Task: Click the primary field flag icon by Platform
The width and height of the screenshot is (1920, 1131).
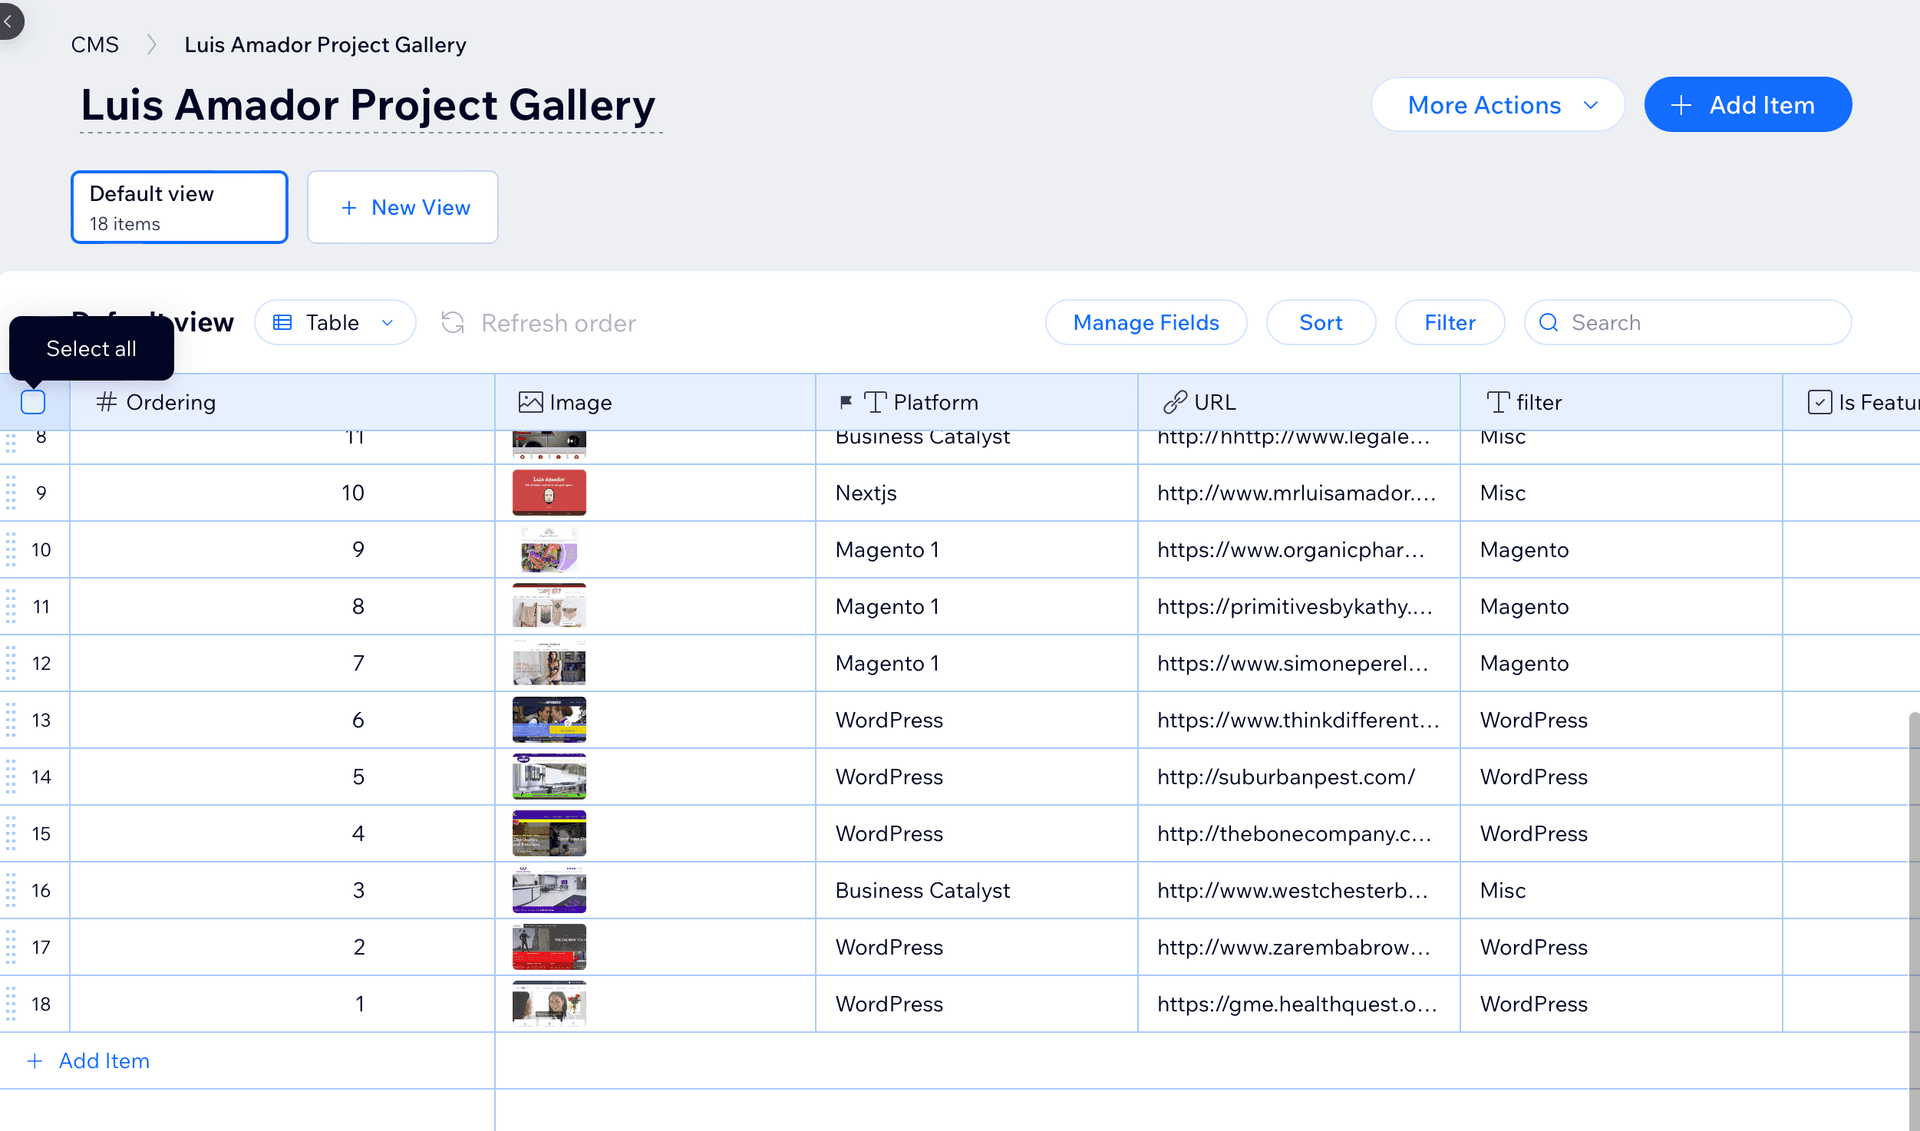Action: point(846,402)
